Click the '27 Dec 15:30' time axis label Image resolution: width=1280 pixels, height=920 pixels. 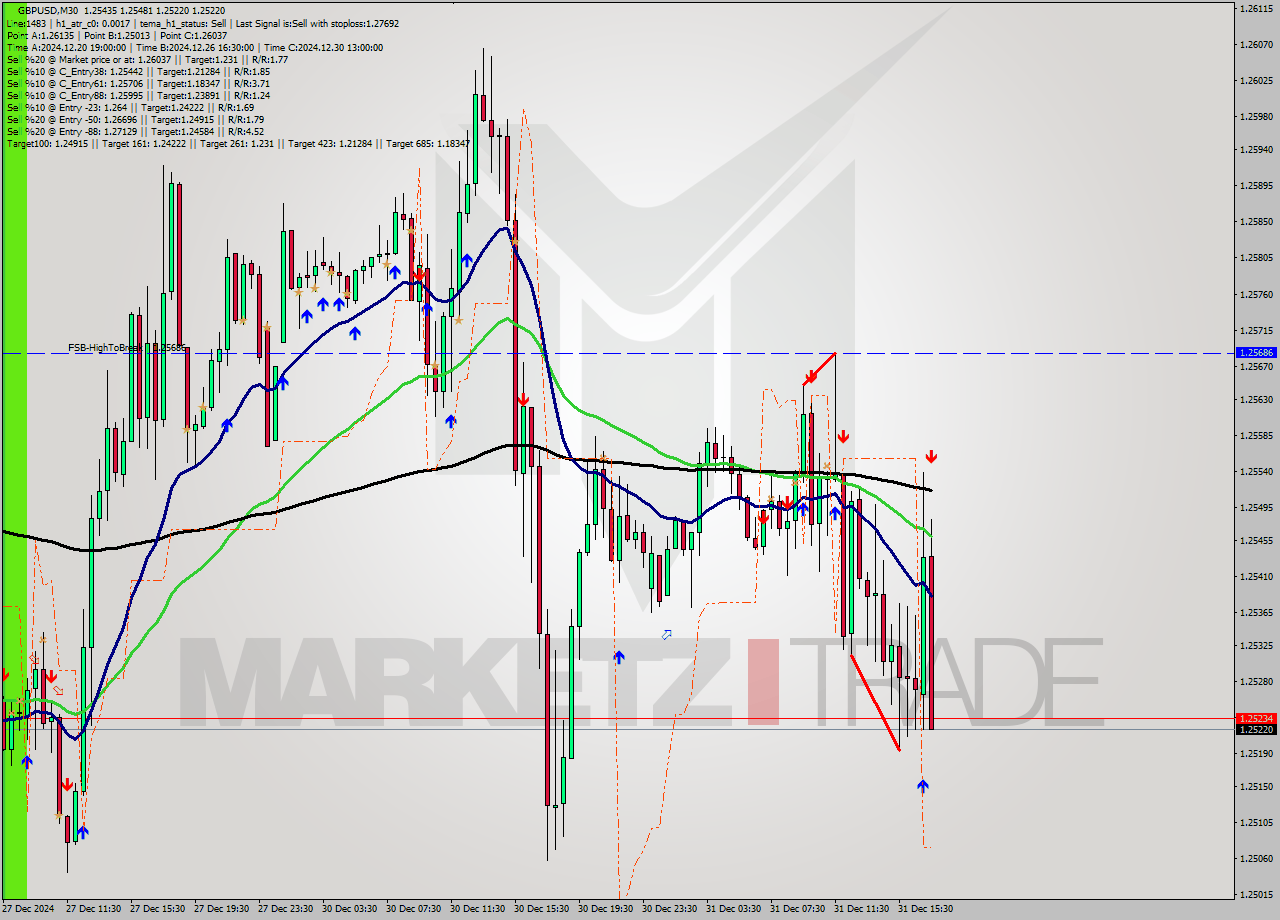click(x=157, y=909)
